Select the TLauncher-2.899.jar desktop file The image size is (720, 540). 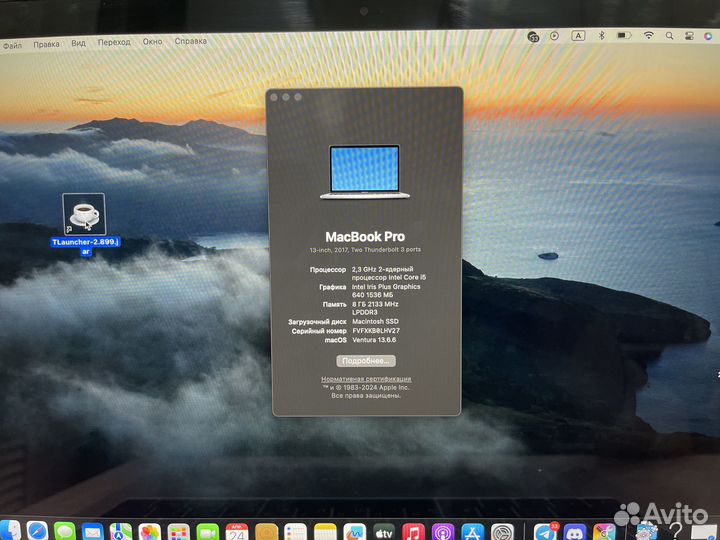[x=84, y=224]
